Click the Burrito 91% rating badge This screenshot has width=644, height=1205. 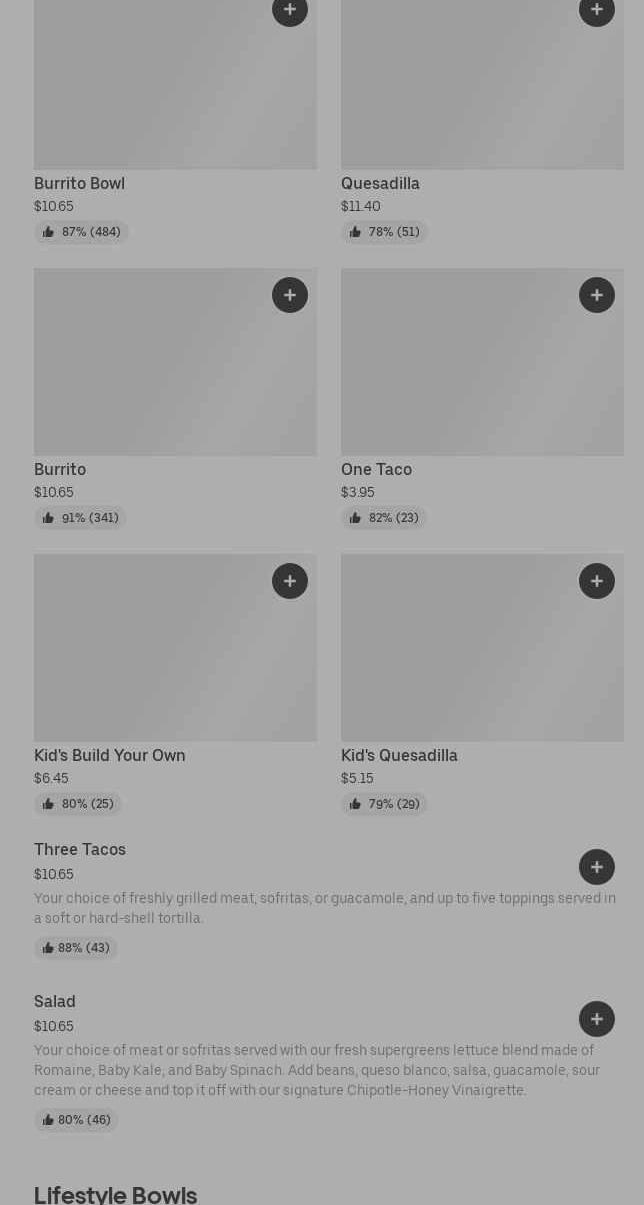80,518
